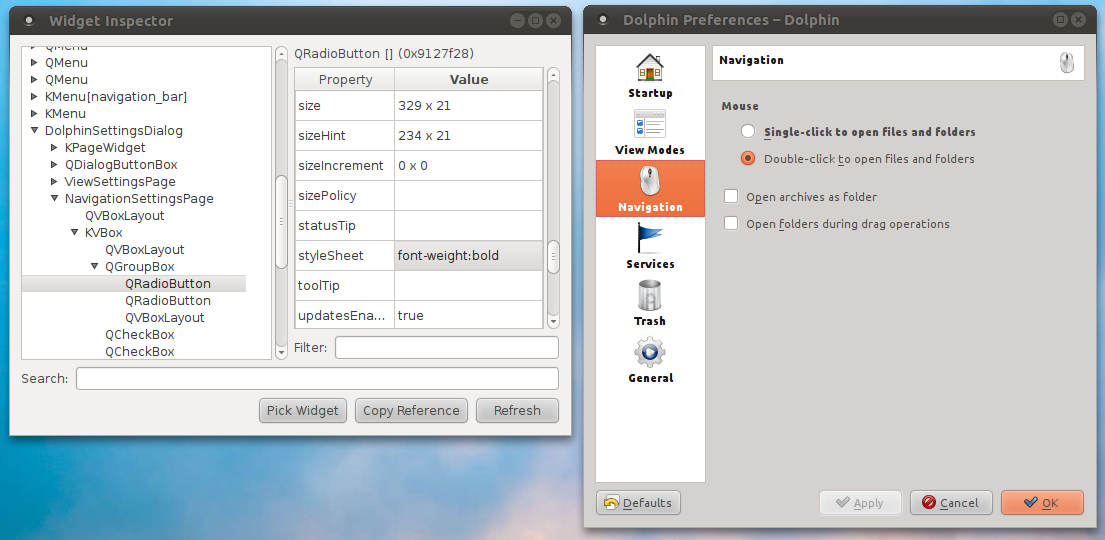Click the property table scroll up arrow
The height and width of the screenshot is (540, 1105).
(x=553, y=74)
